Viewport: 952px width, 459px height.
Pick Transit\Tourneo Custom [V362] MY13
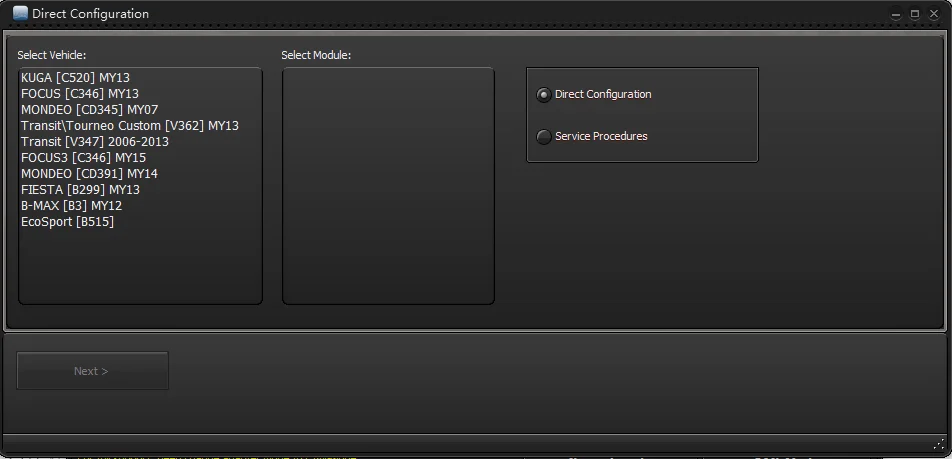coord(129,126)
